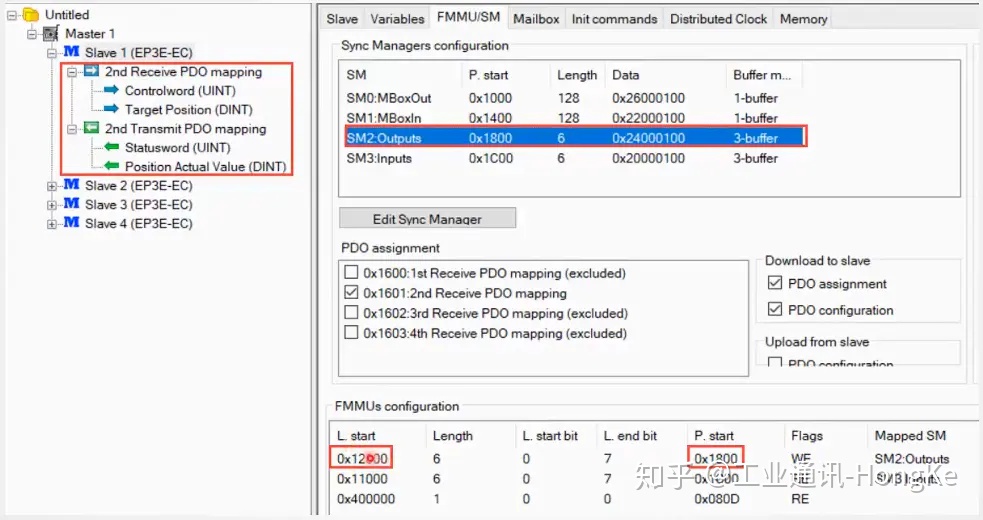Expand the Slave 4 (EP3E-EC) node
Viewport: 983px width, 520px height.
pyautogui.click(x=52, y=224)
